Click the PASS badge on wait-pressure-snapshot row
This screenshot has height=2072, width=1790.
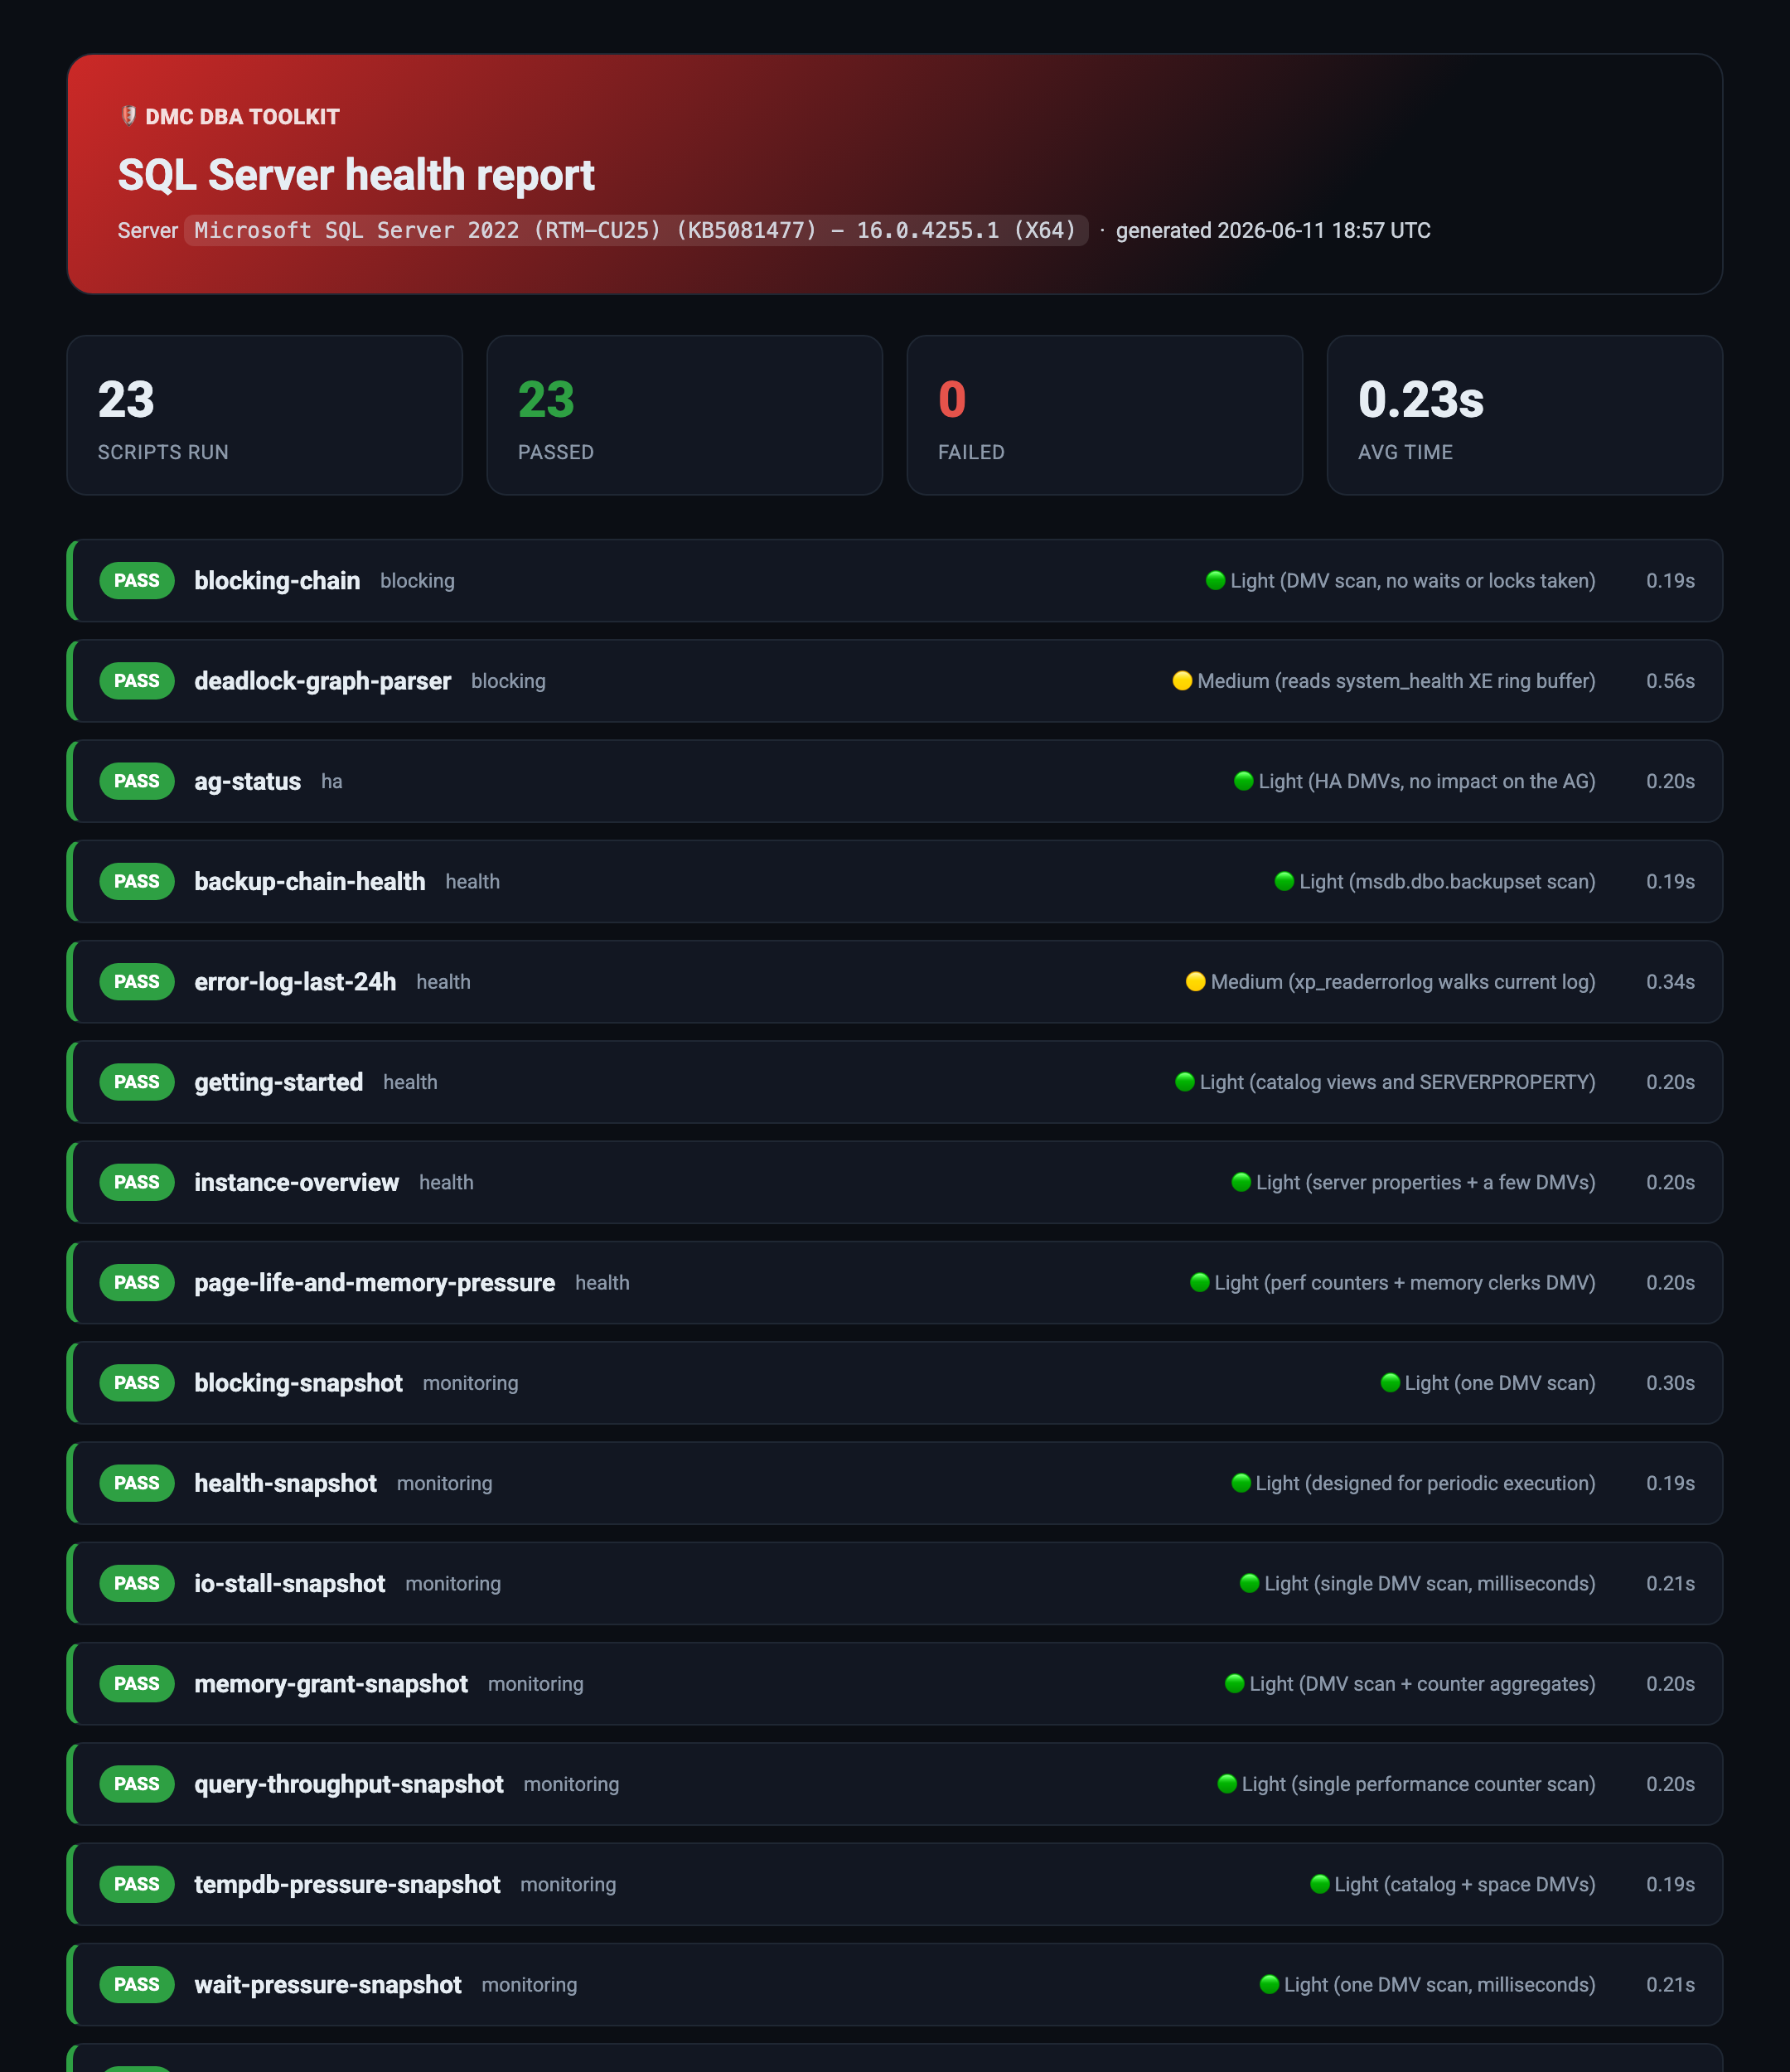tap(137, 1984)
